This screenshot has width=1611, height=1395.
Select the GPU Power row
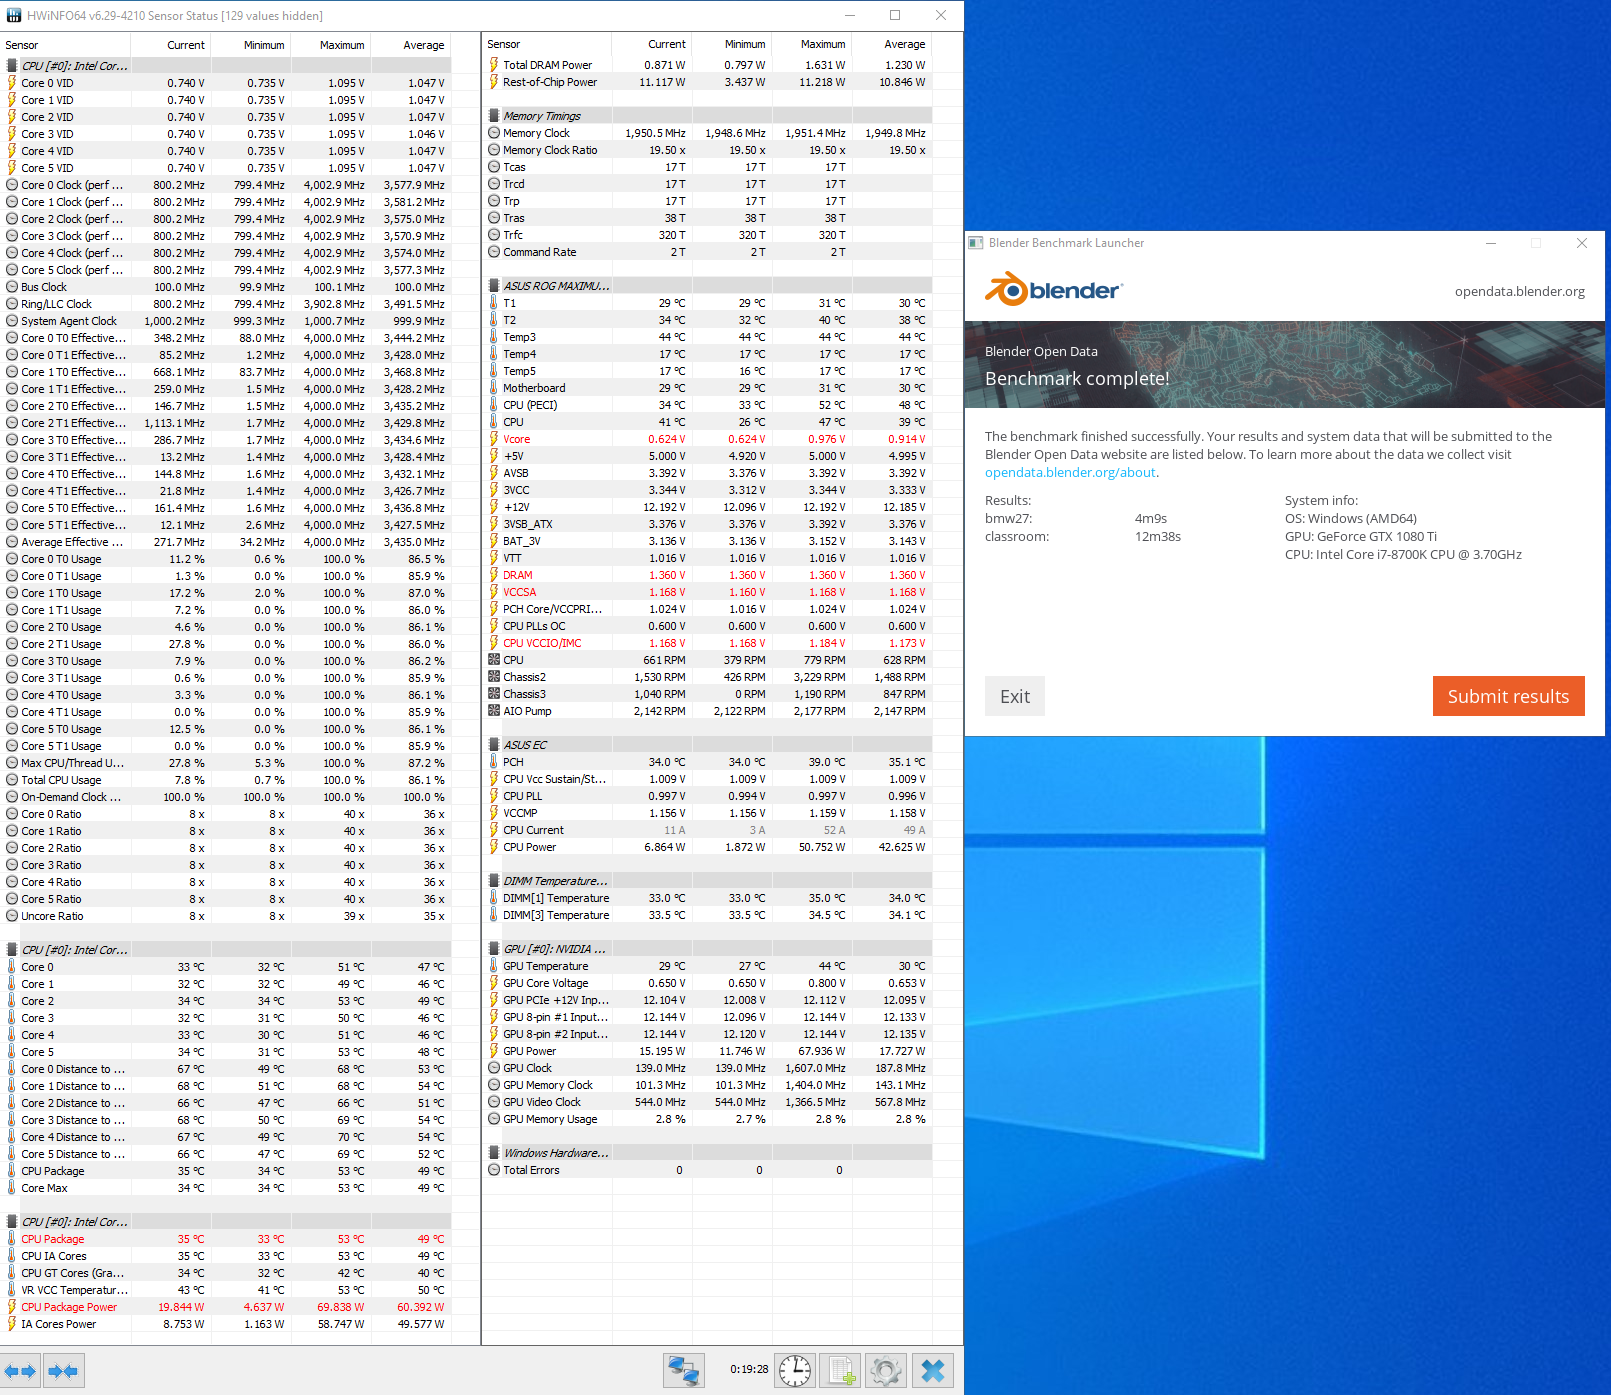coord(708,1051)
